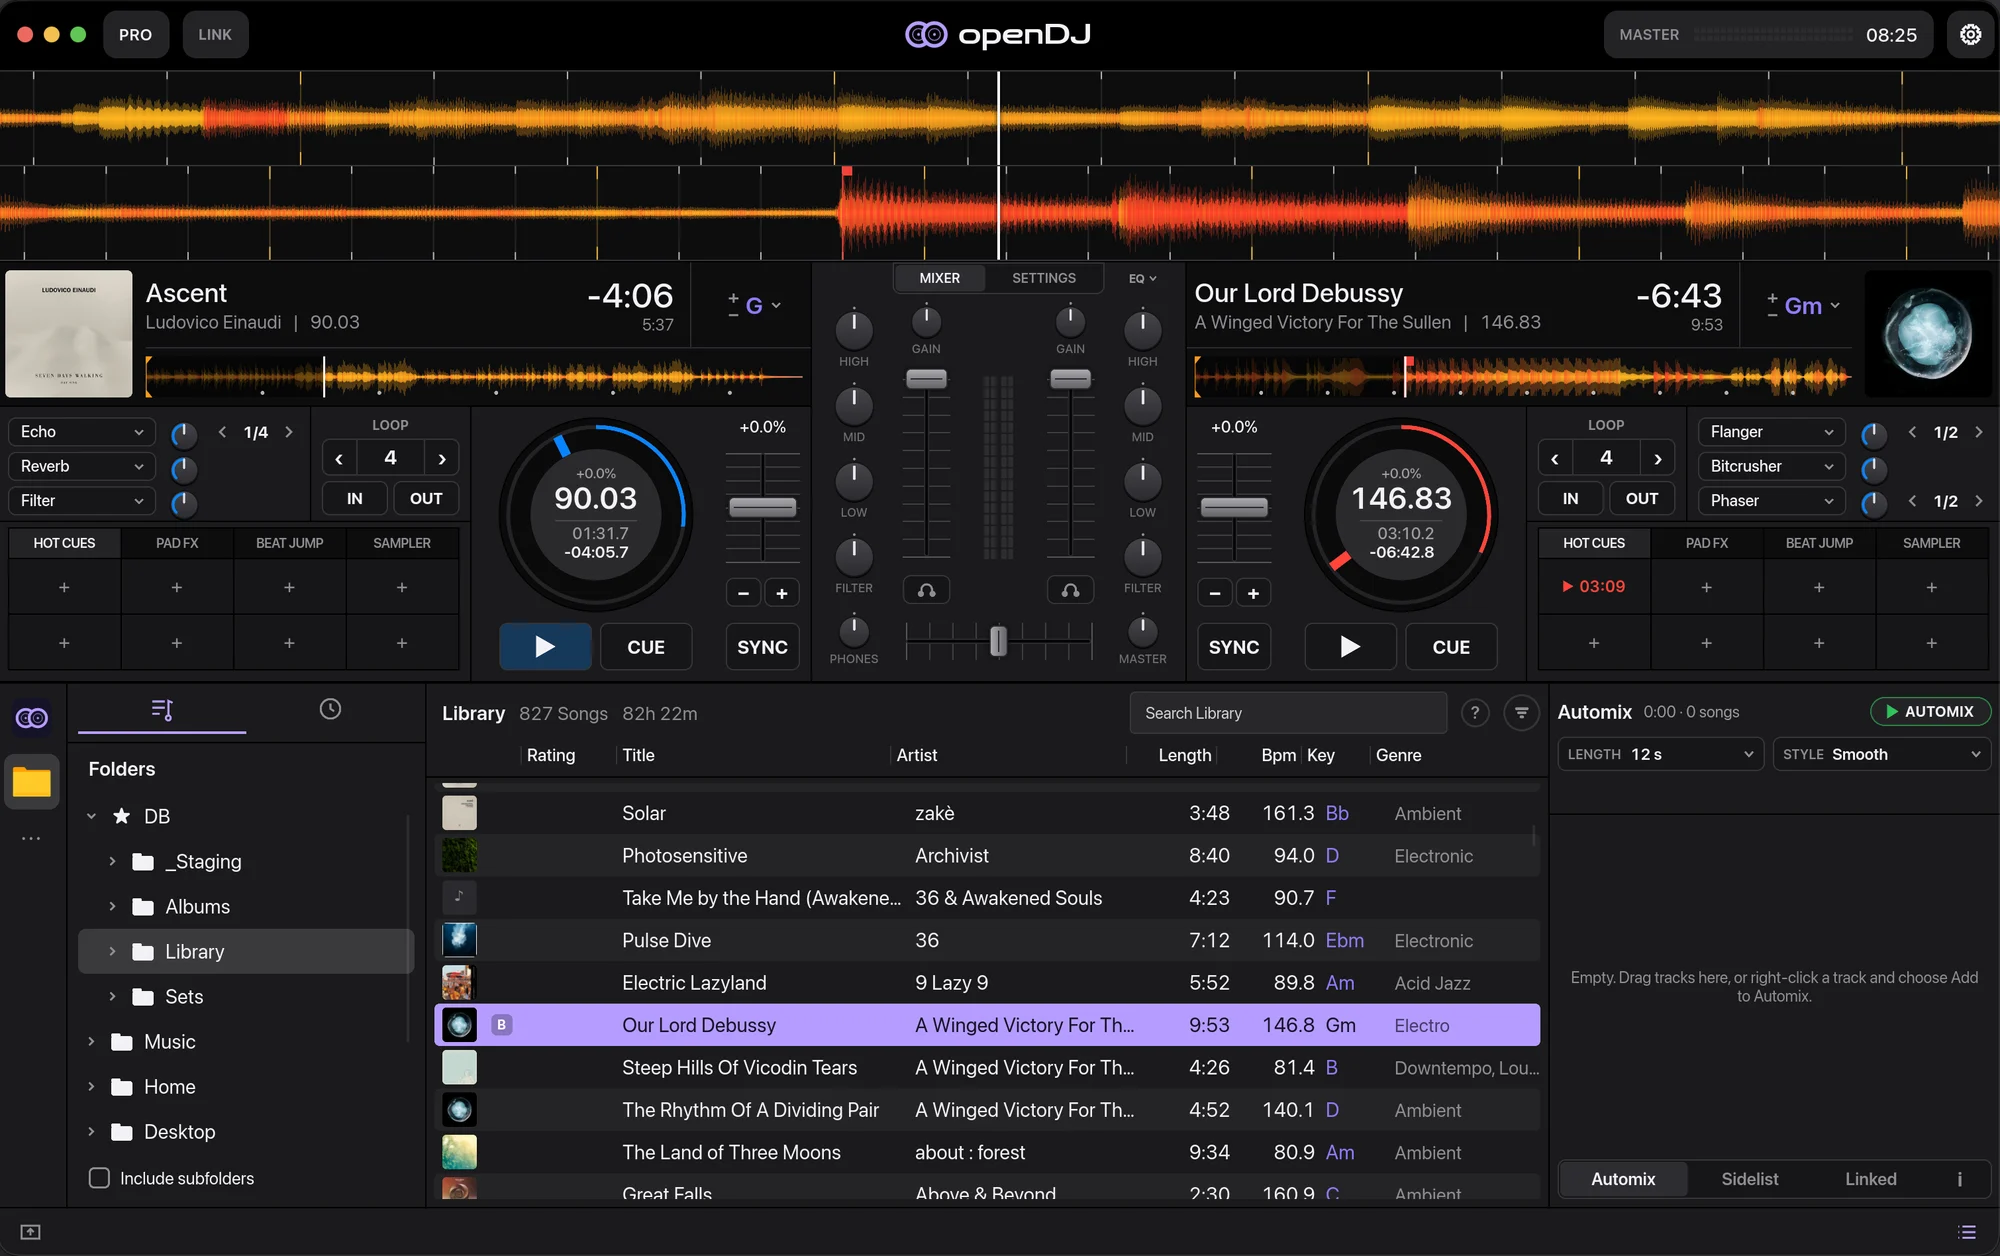Screen dimensions: 2000x1256
Task: Click the folder icon in left sidebar
Action: 32,782
